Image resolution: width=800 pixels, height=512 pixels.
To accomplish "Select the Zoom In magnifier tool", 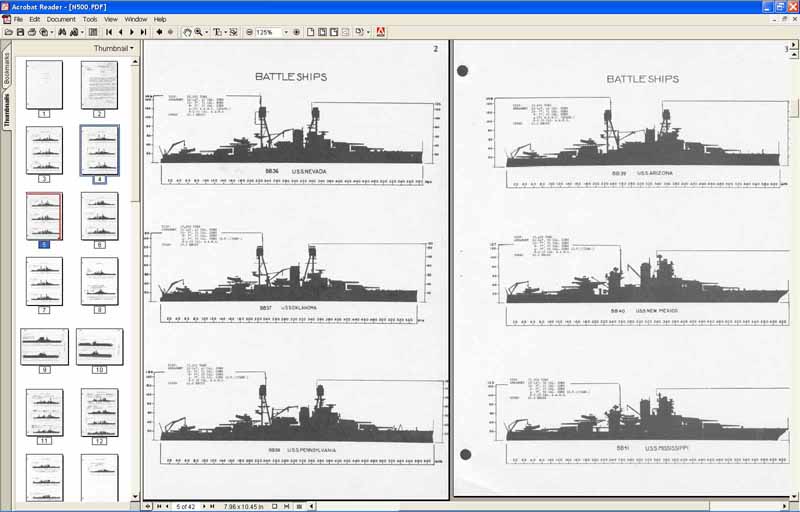I will (x=198, y=32).
